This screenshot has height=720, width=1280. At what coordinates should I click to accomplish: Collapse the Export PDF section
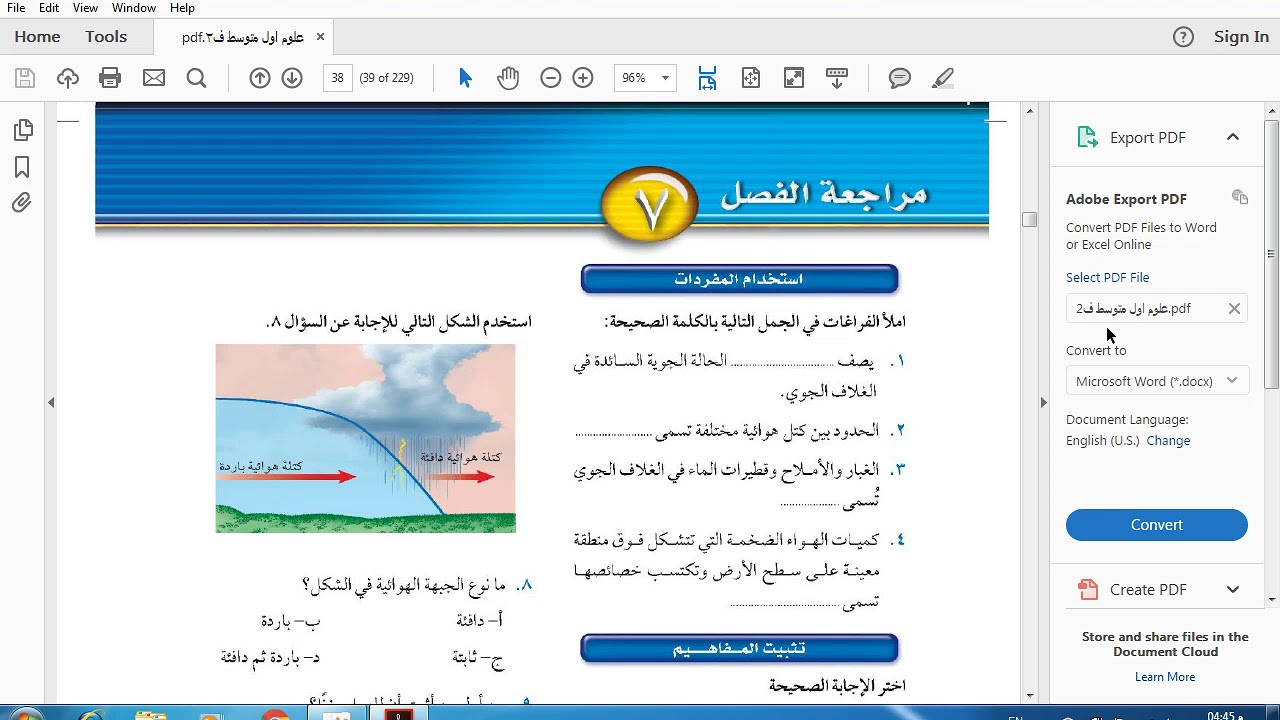pos(1233,137)
